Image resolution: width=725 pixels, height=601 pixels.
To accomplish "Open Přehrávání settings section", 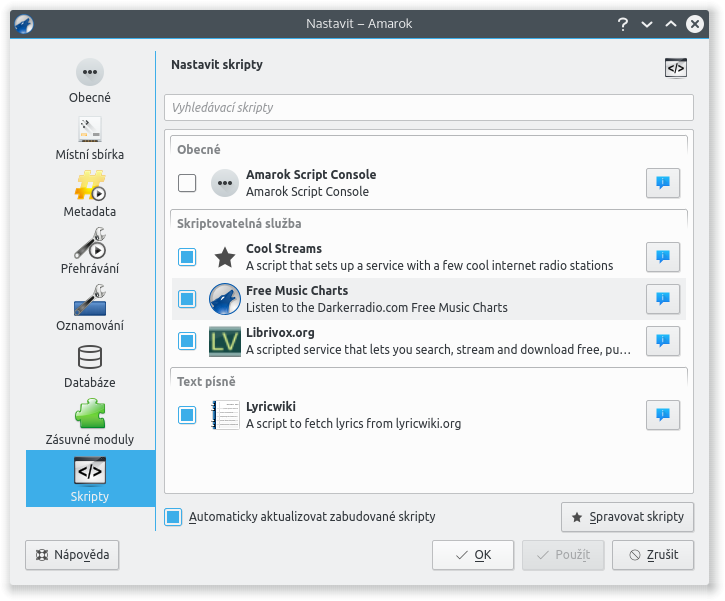I will tap(90, 251).
